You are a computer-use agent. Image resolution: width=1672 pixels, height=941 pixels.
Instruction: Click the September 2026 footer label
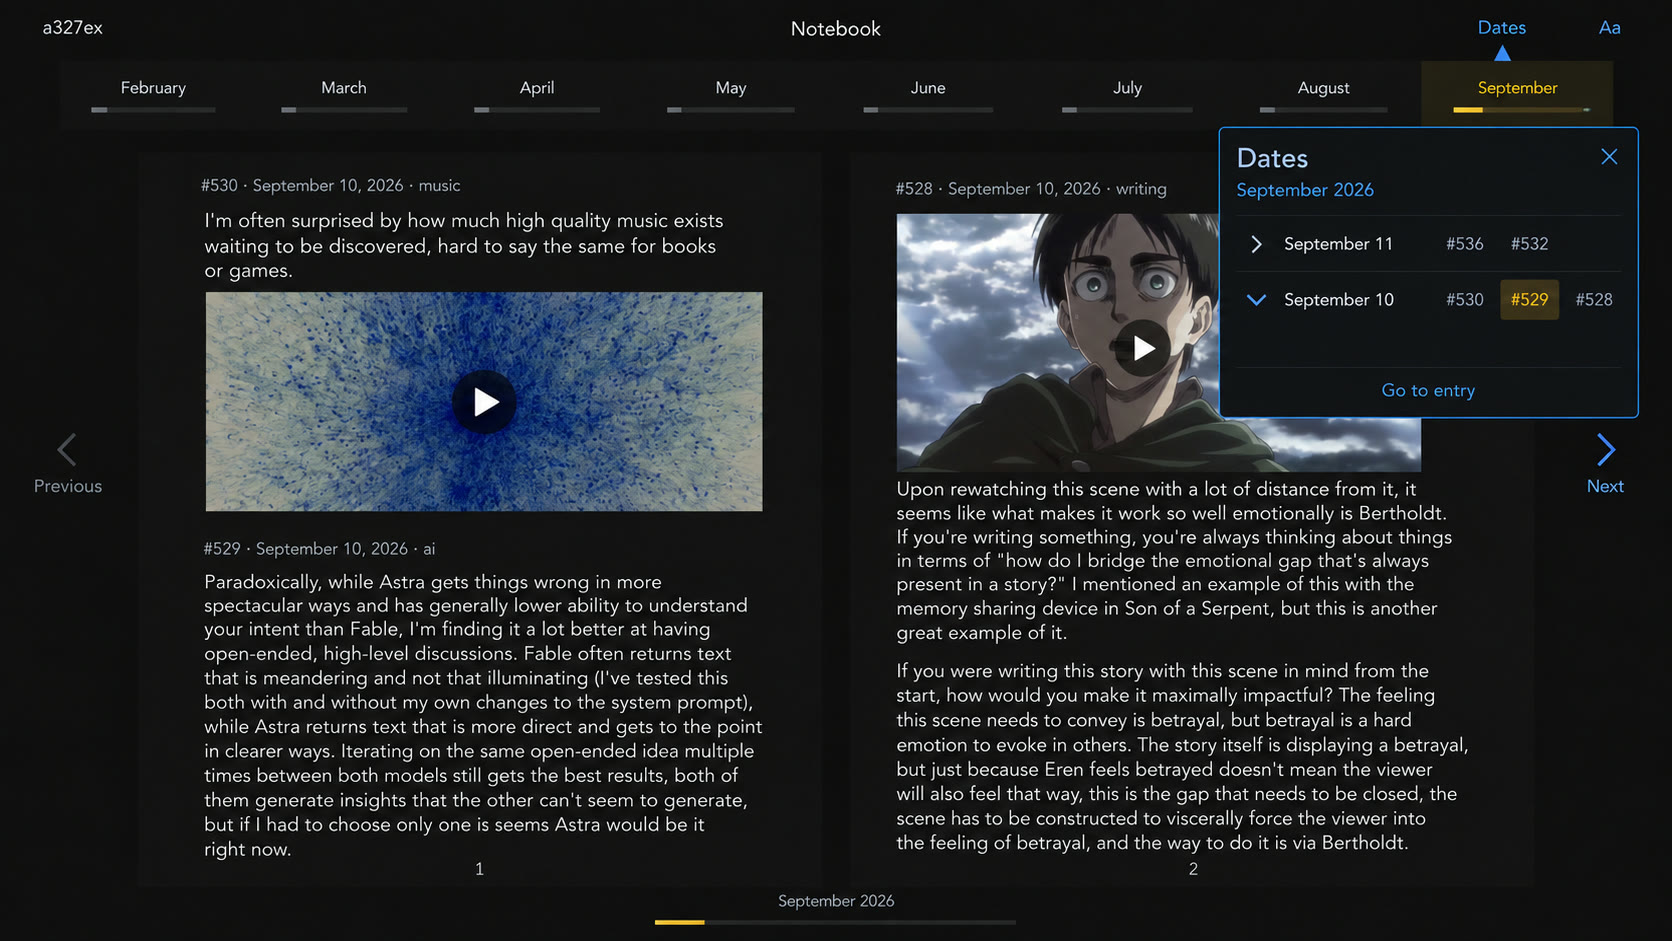836,901
